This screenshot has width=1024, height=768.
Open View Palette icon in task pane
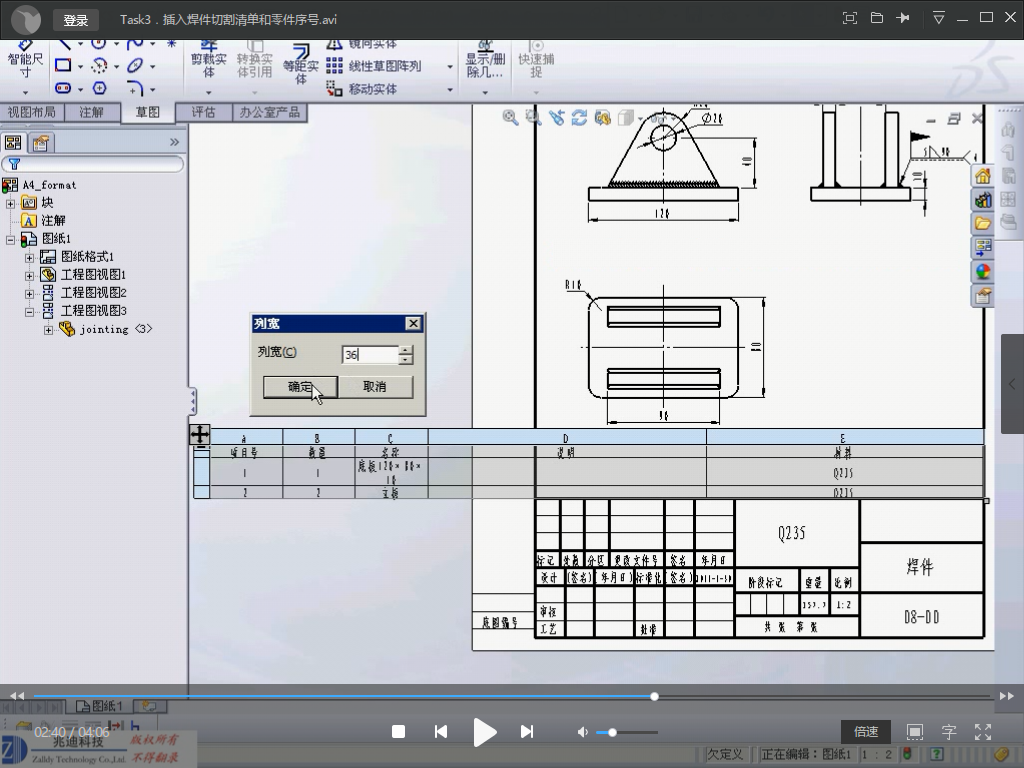(983, 248)
